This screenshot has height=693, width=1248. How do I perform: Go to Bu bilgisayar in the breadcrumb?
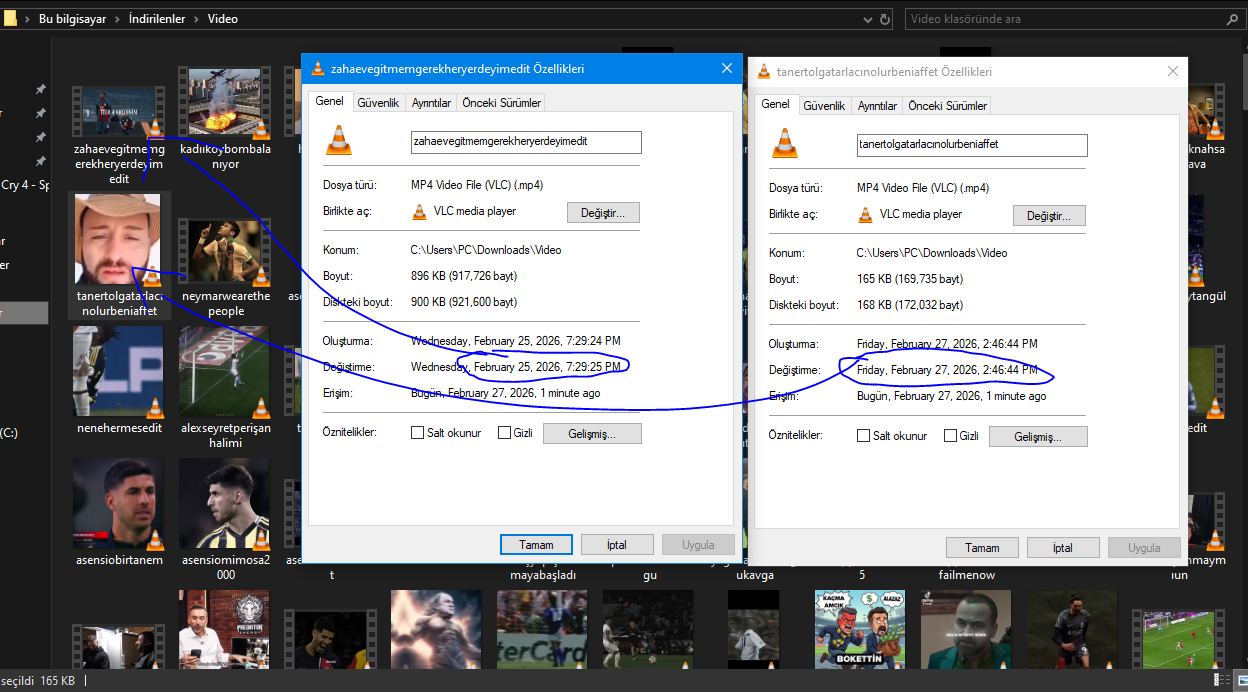(72, 19)
